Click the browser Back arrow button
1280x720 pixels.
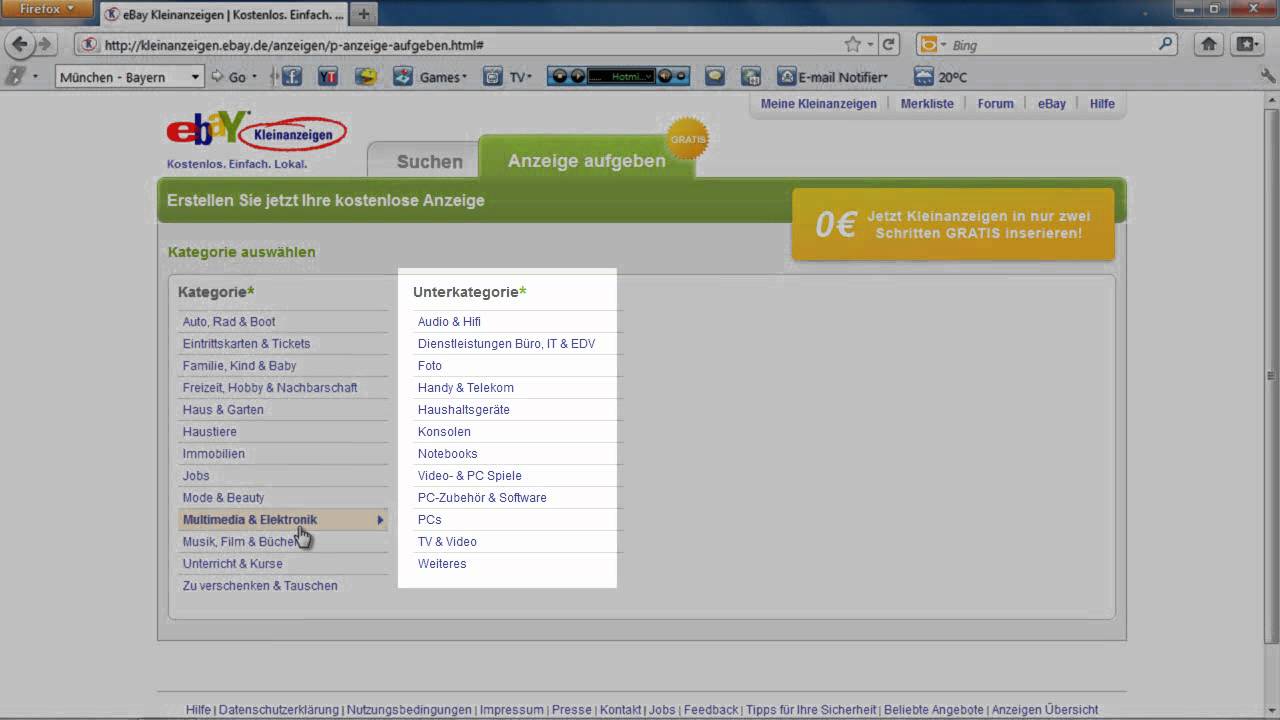click(19, 44)
